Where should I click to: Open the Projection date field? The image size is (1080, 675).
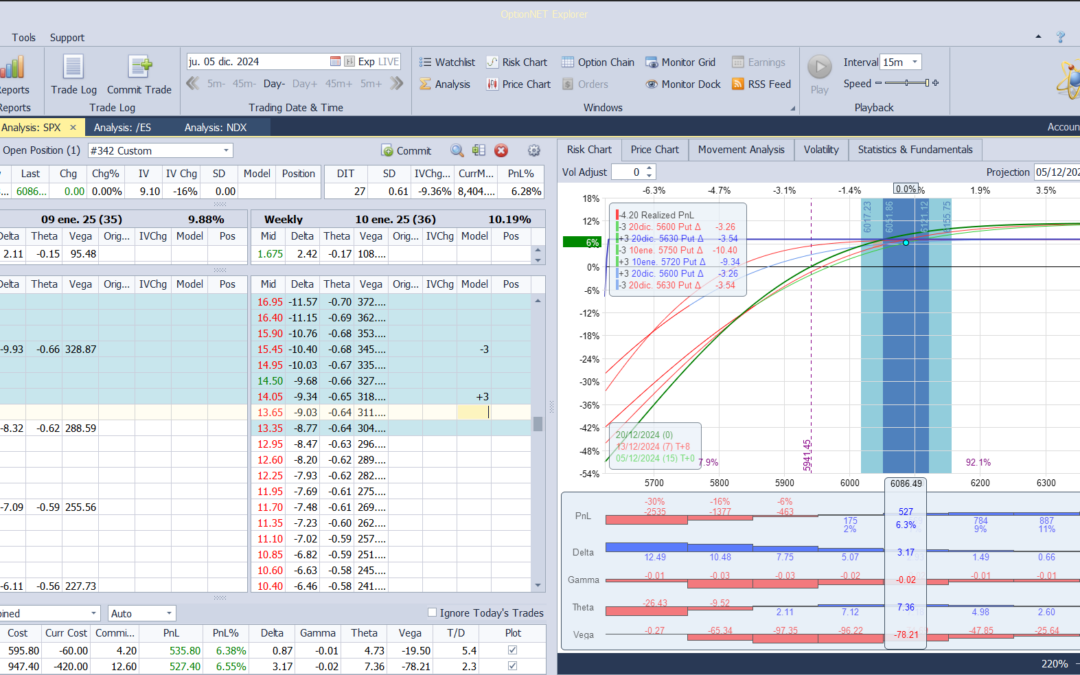[x=1057, y=172]
